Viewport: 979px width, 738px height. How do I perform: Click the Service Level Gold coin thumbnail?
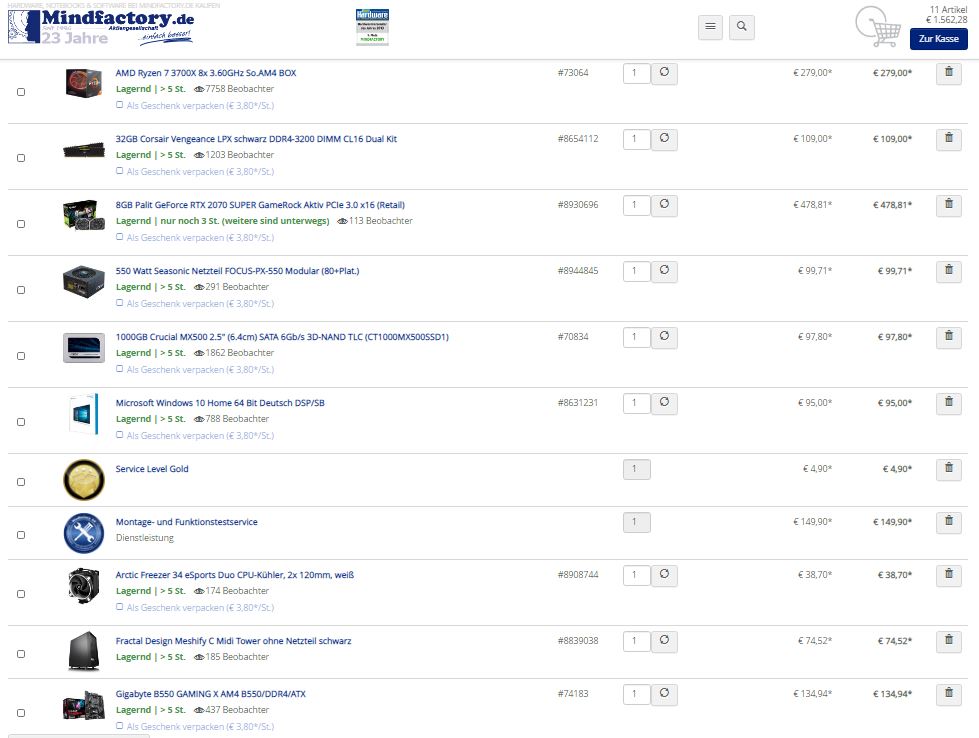pos(84,480)
